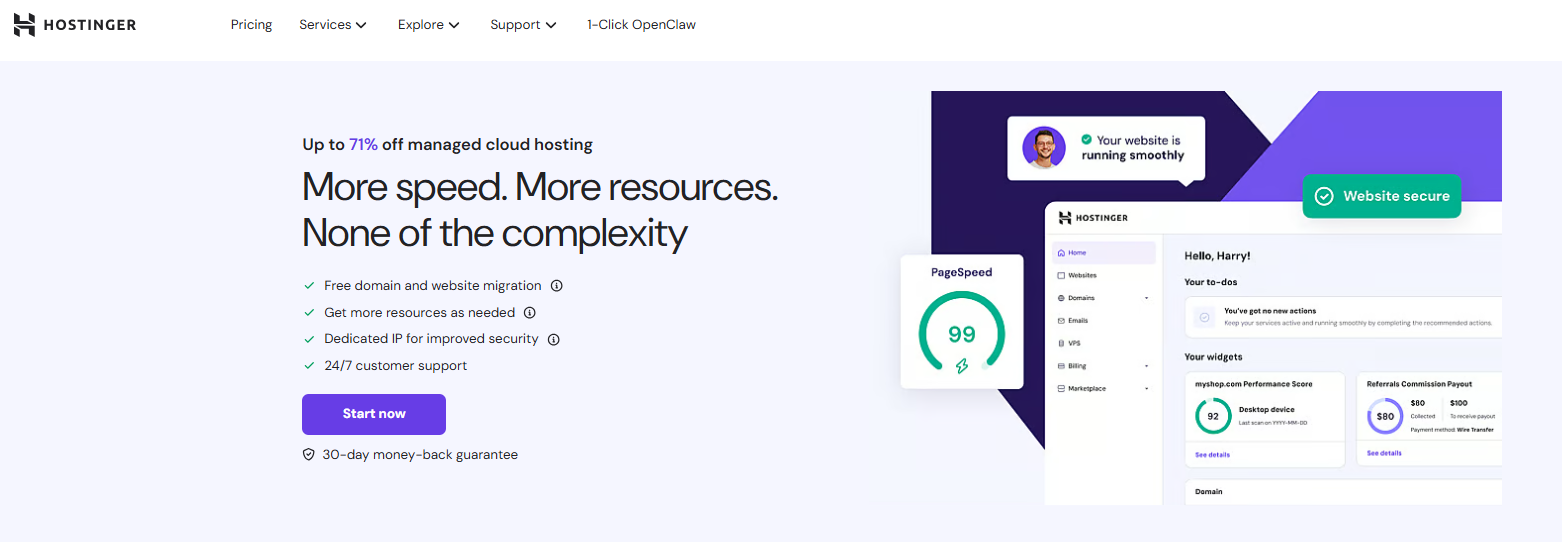Expand the Services menu
This screenshot has width=1562, height=542.
(333, 25)
